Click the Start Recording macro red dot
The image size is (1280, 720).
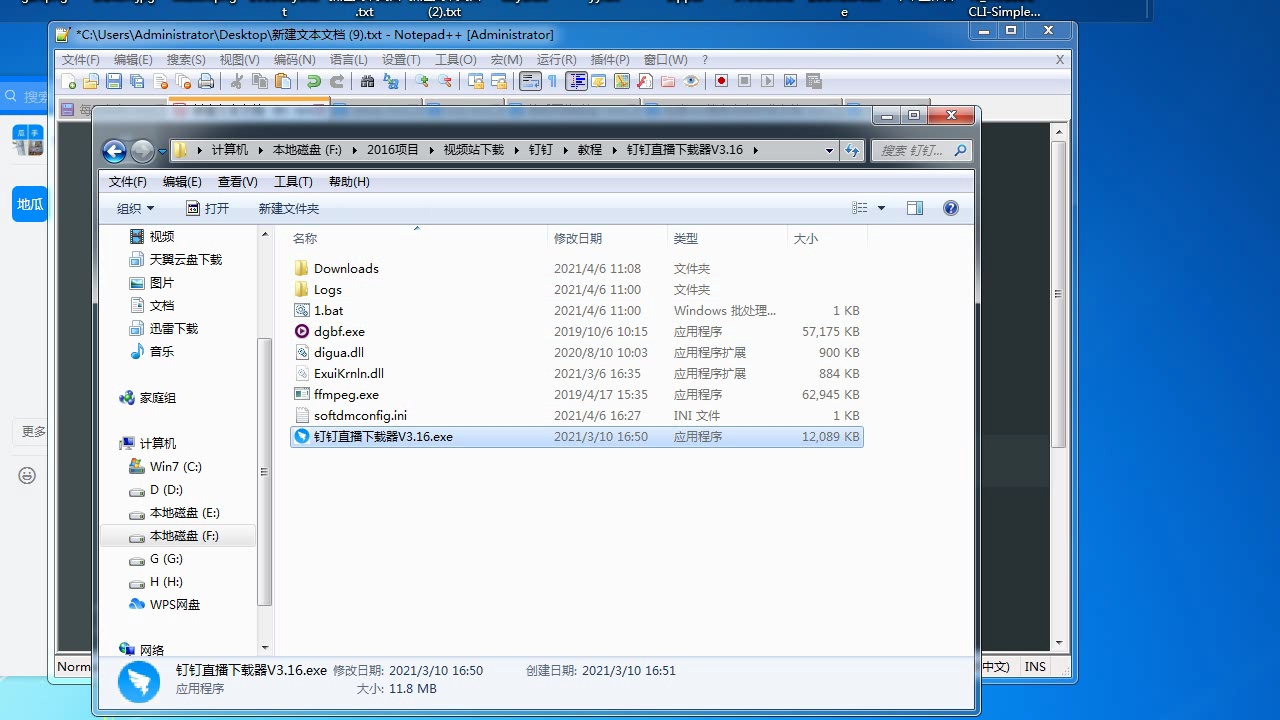click(722, 81)
